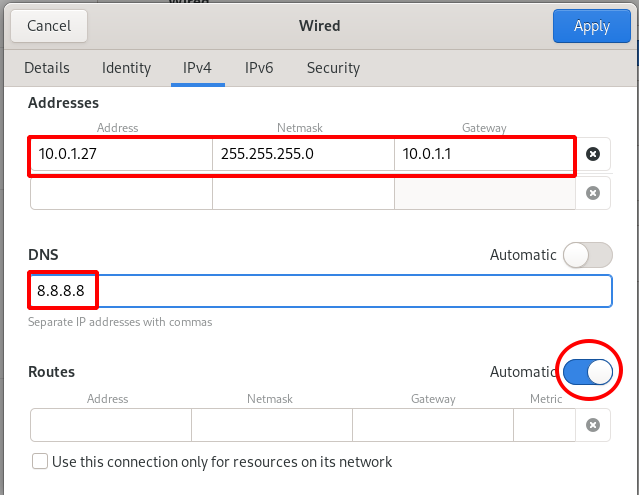Open the Identity tab
This screenshot has height=495, width=639.
pos(126,68)
